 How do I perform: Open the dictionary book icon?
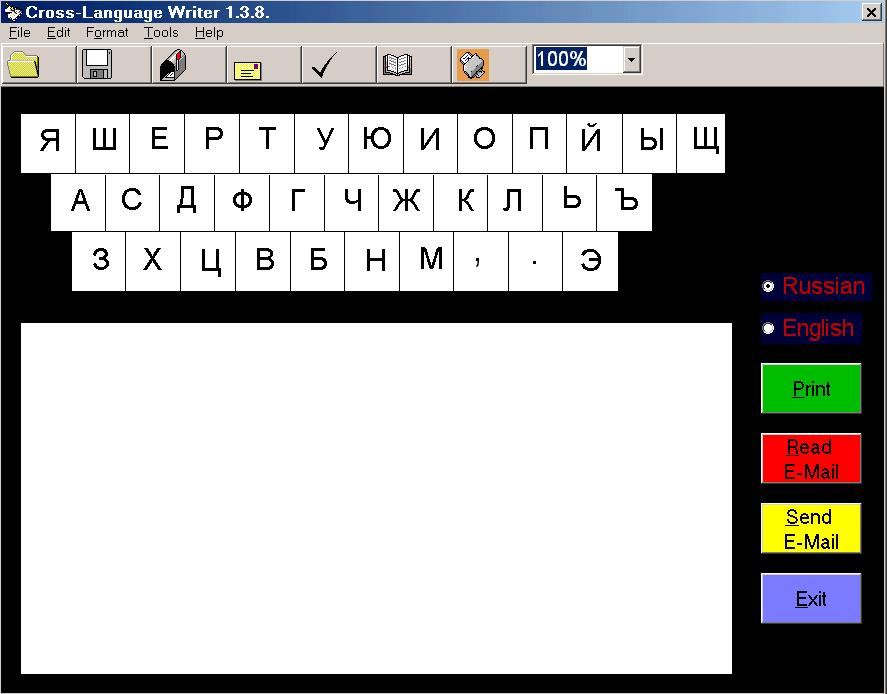coord(415,65)
